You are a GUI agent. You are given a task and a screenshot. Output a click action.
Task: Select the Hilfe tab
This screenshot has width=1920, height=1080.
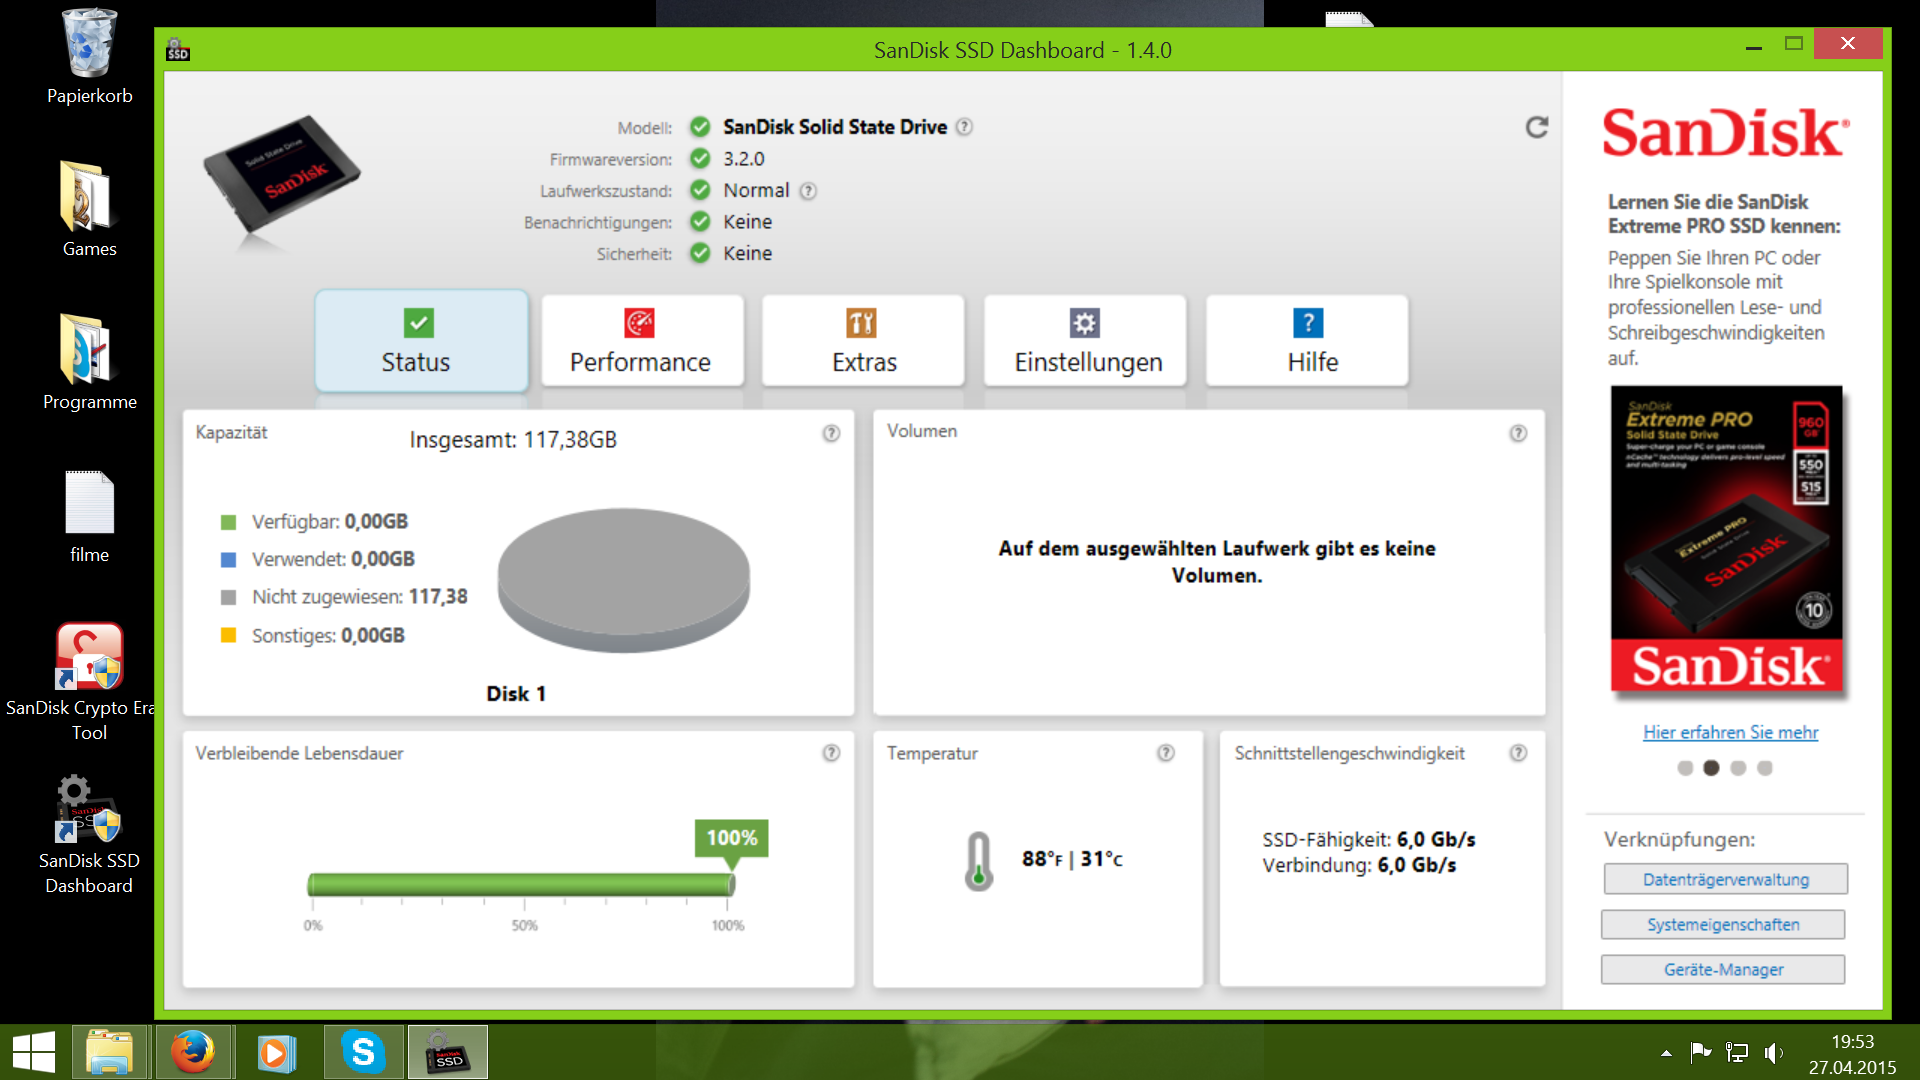[1308, 341]
